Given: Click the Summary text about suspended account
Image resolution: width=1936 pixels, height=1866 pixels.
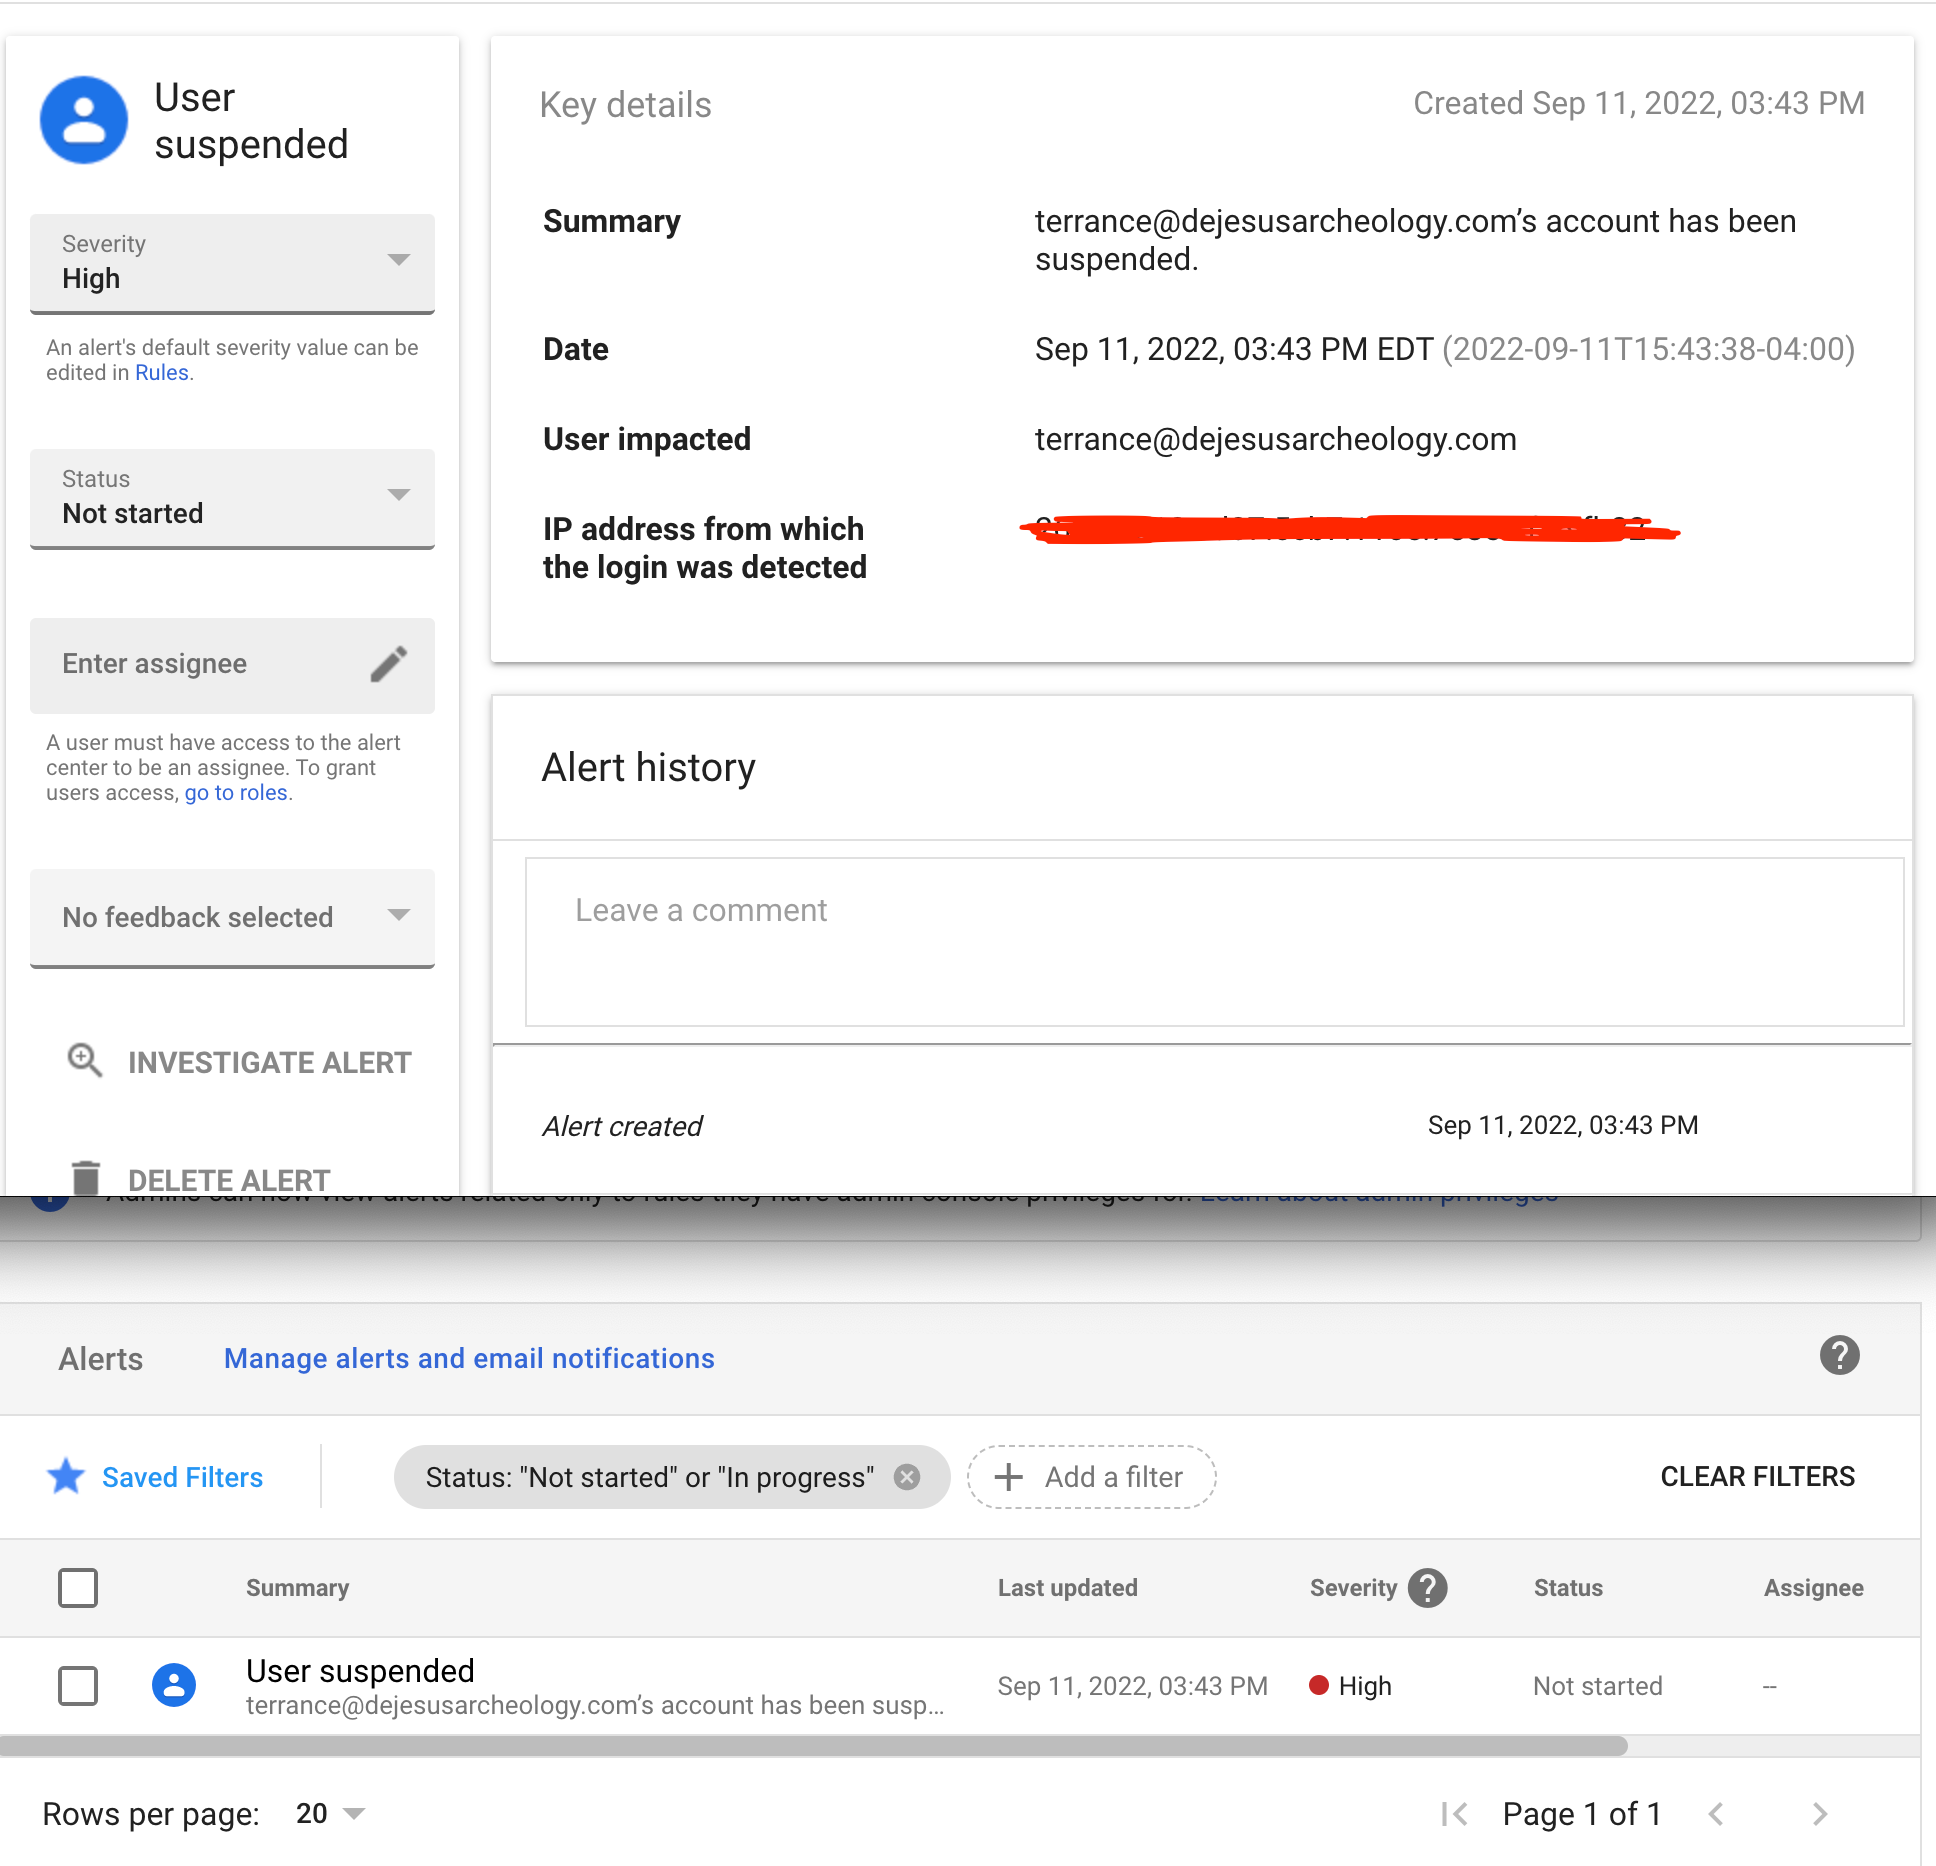Looking at the screenshot, I should pyautogui.click(x=1415, y=240).
